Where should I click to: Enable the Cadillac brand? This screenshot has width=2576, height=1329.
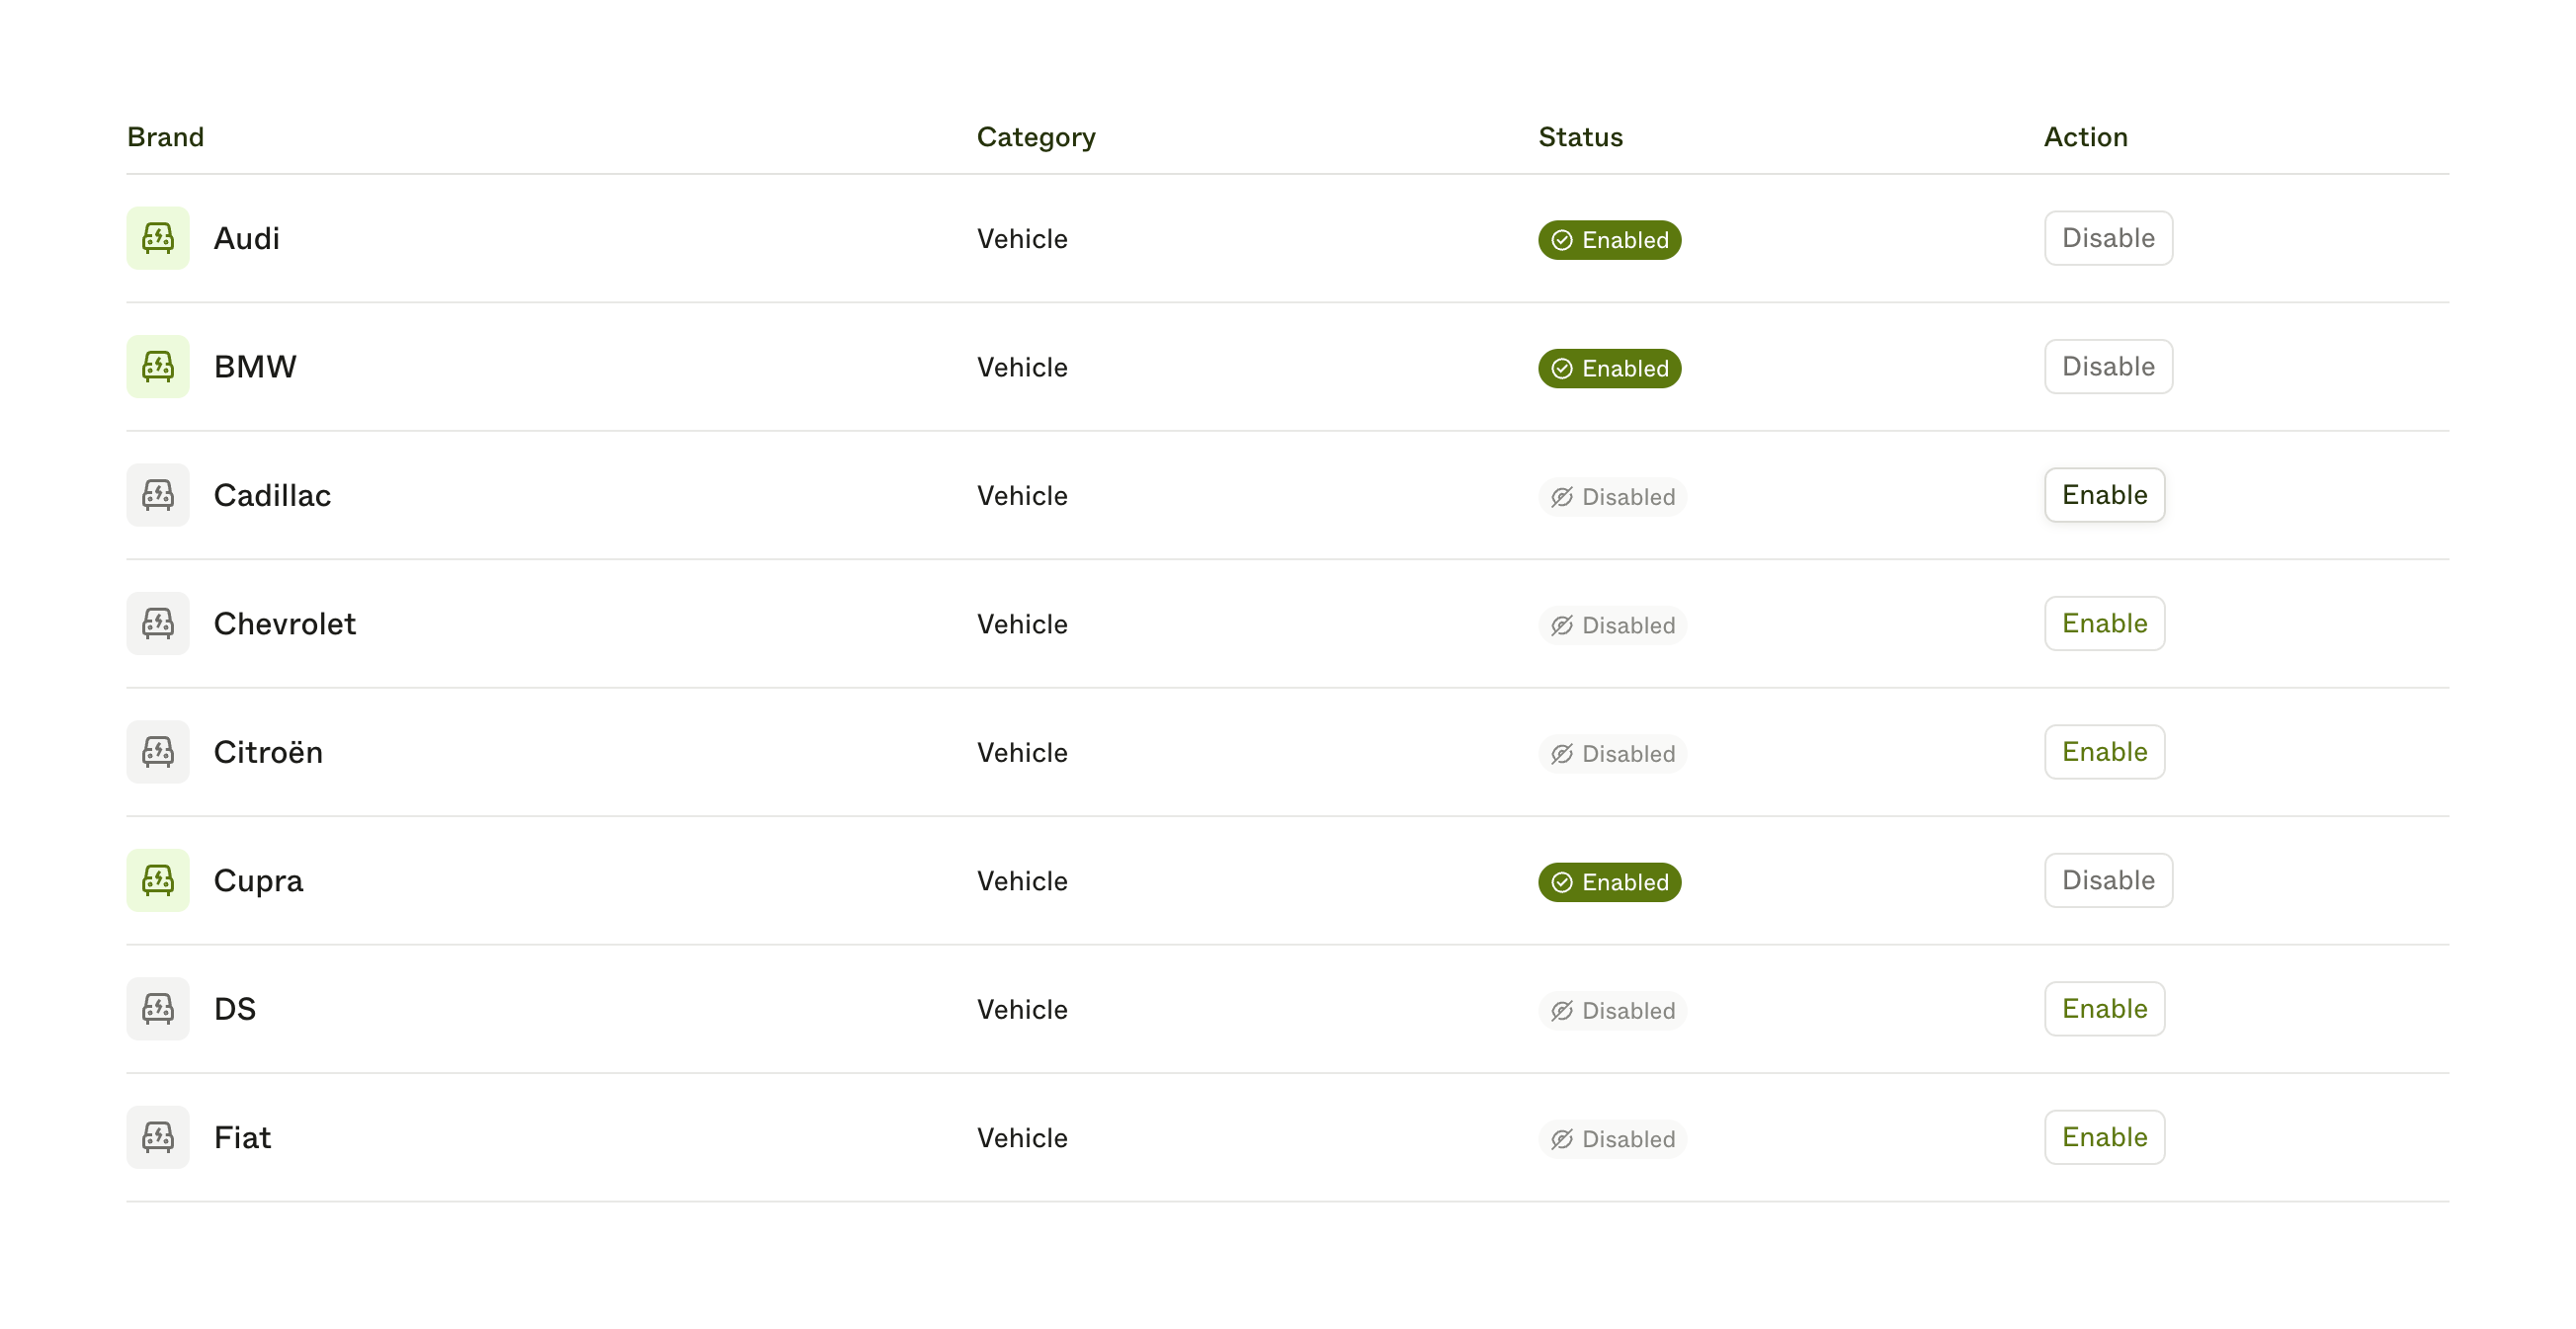2104,495
